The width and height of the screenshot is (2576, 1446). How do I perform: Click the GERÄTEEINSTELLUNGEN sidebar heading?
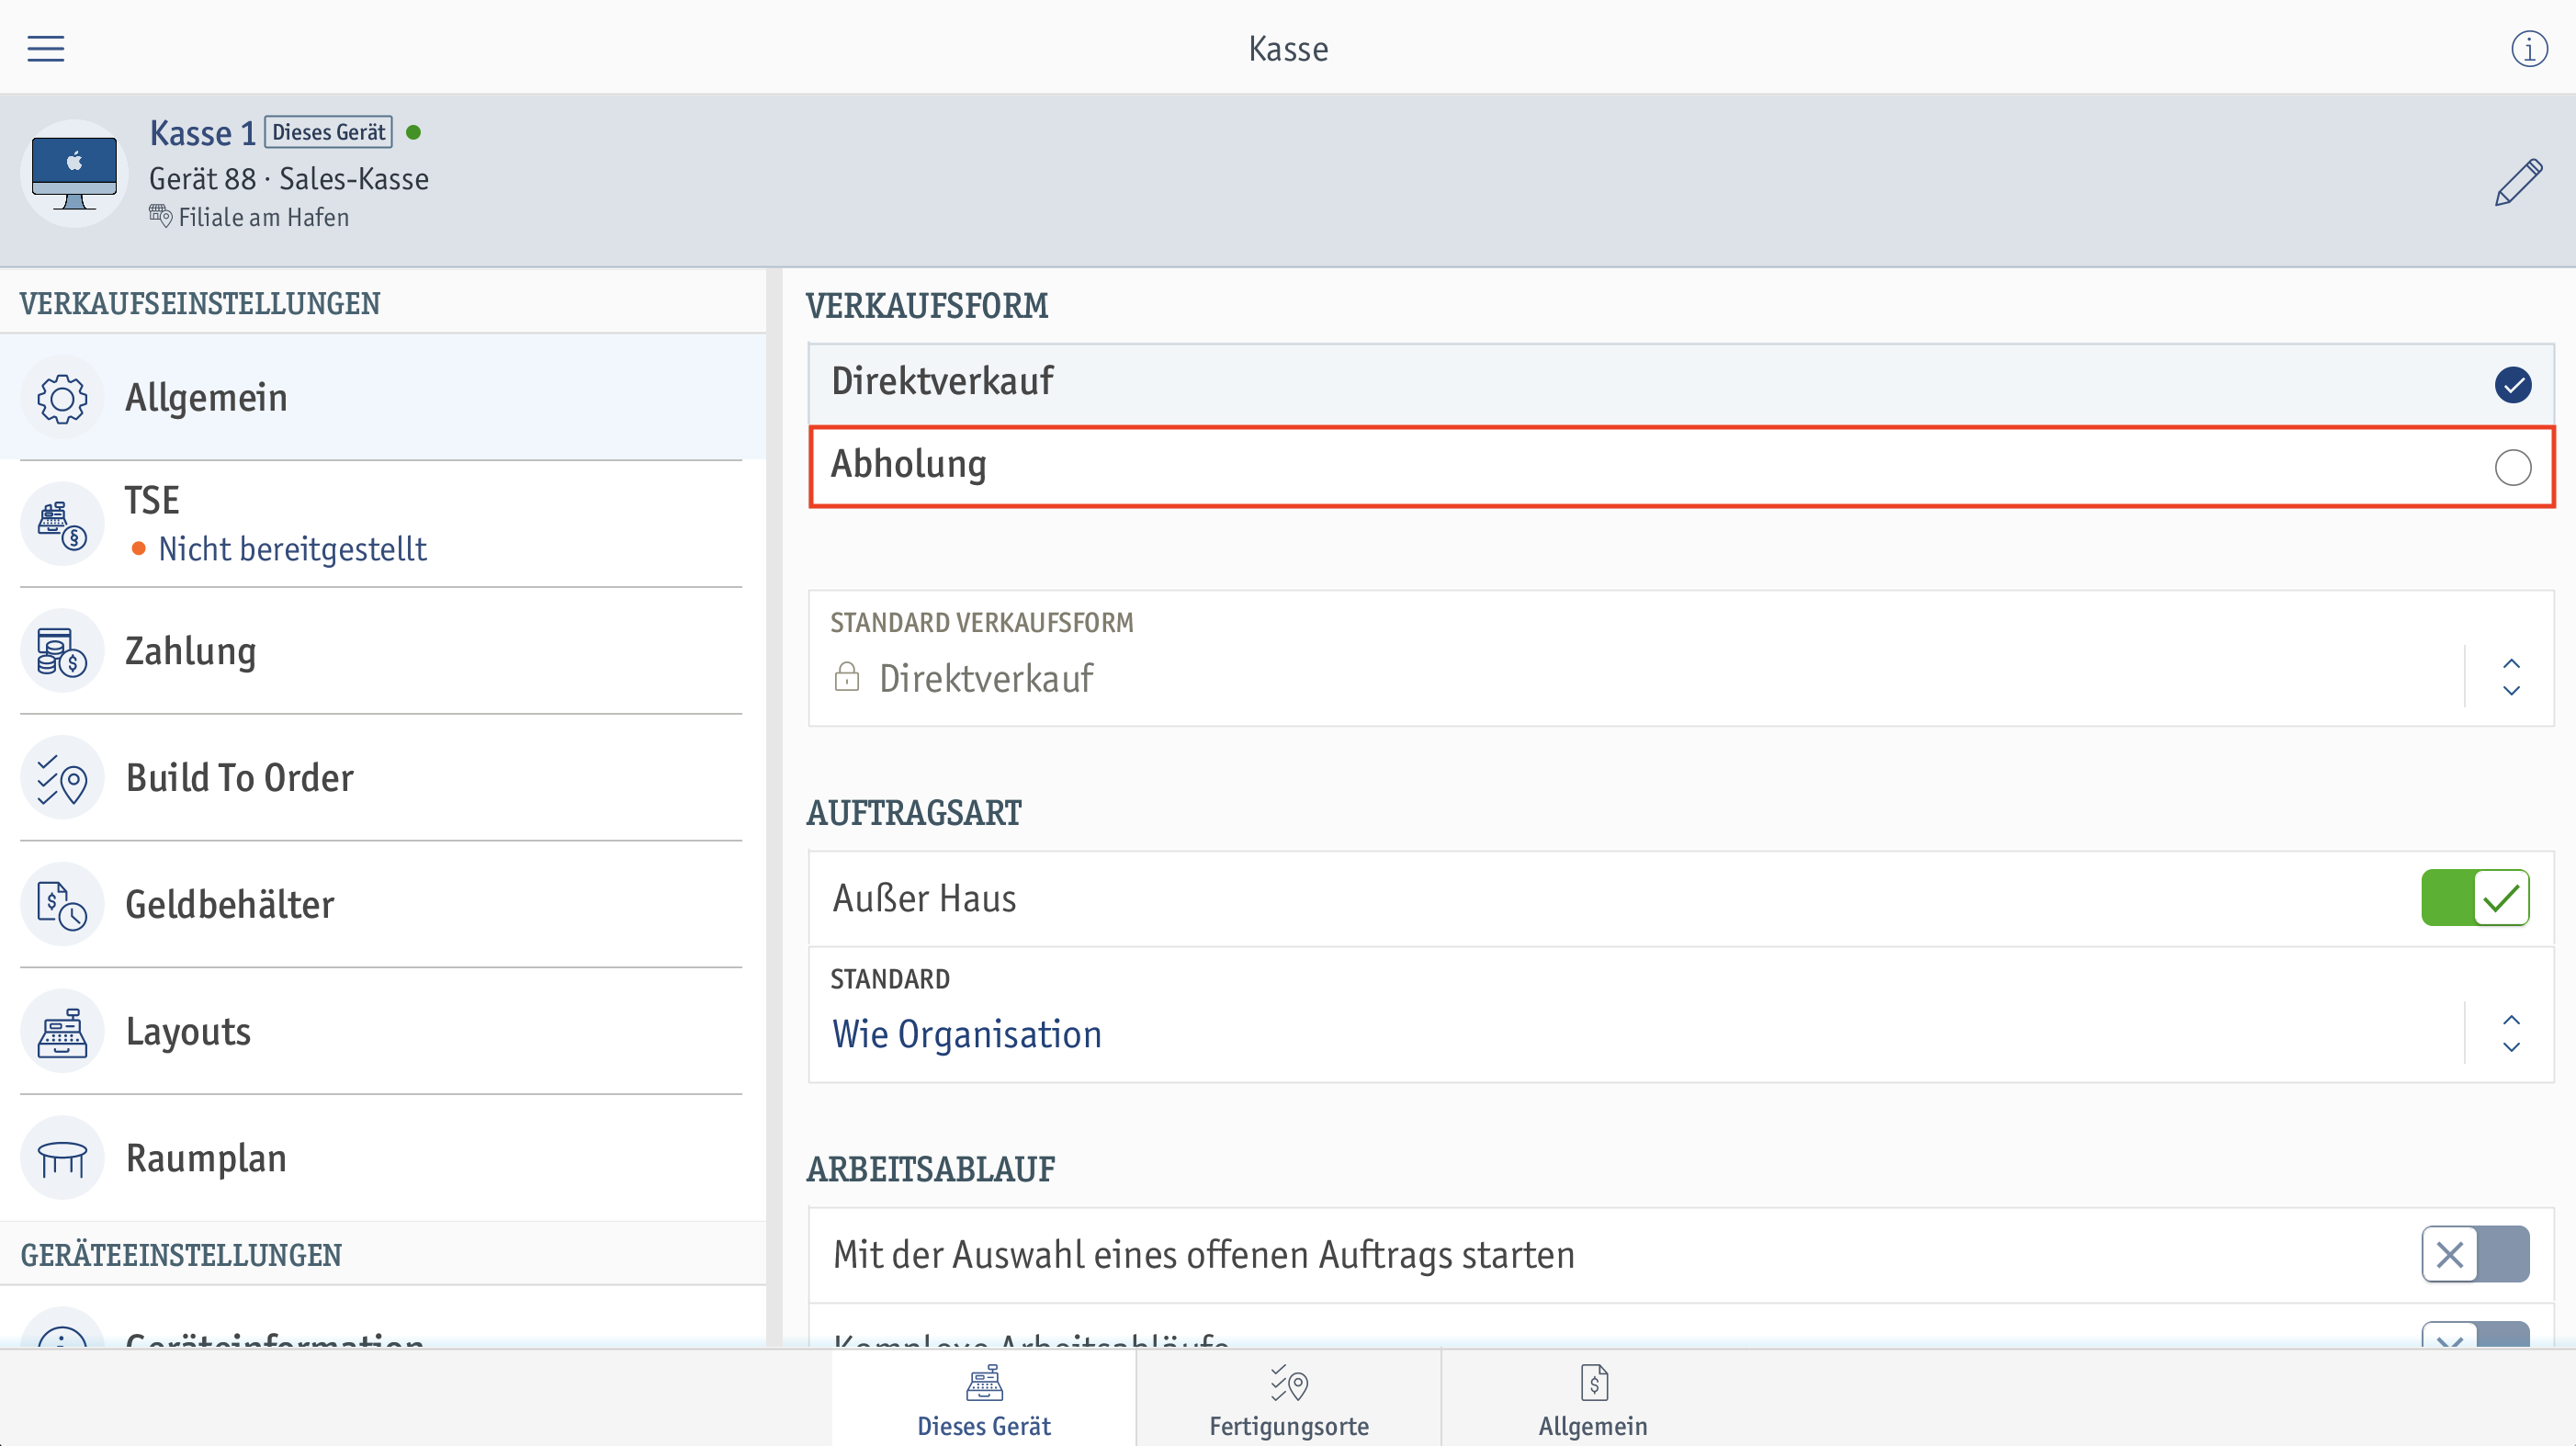pos(181,1255)
